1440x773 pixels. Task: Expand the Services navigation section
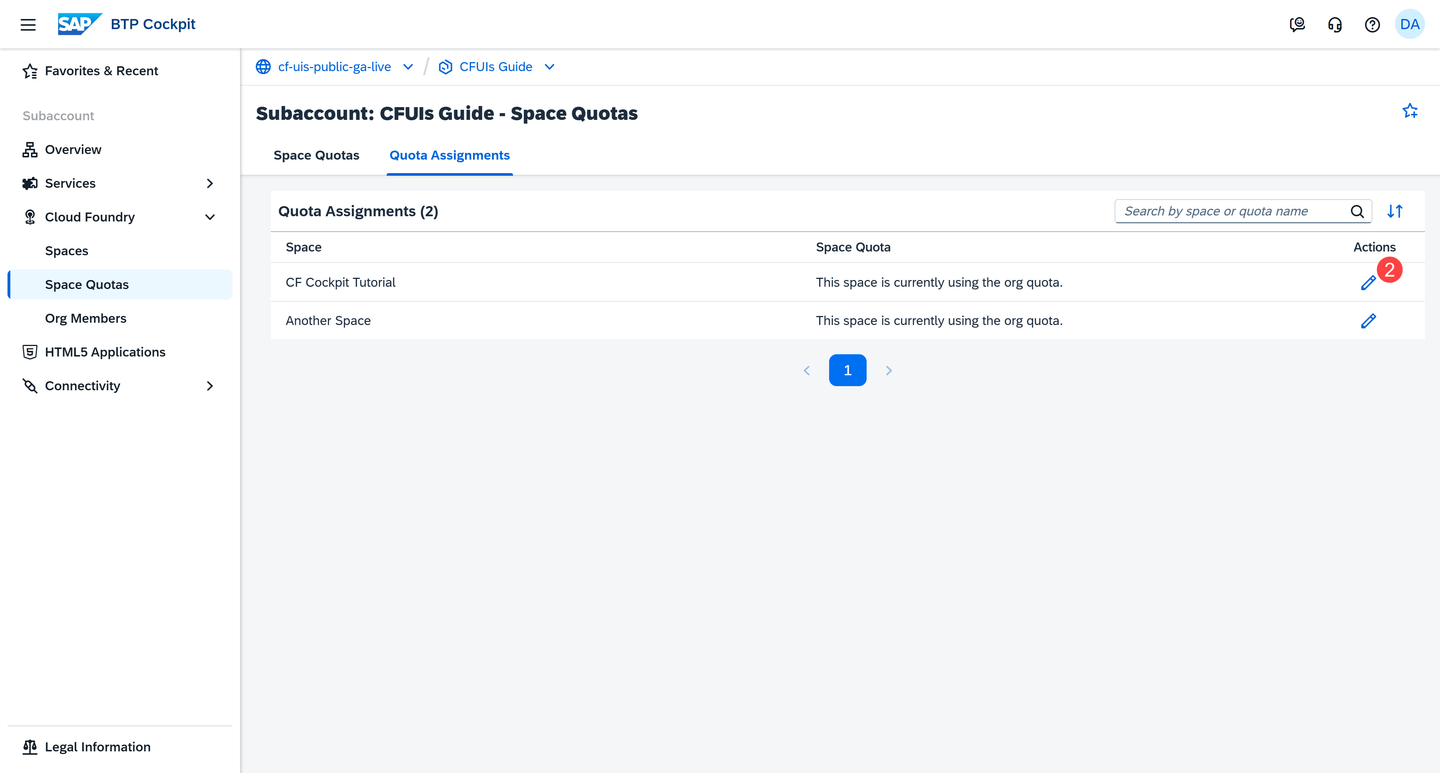[x=210, y=184]
